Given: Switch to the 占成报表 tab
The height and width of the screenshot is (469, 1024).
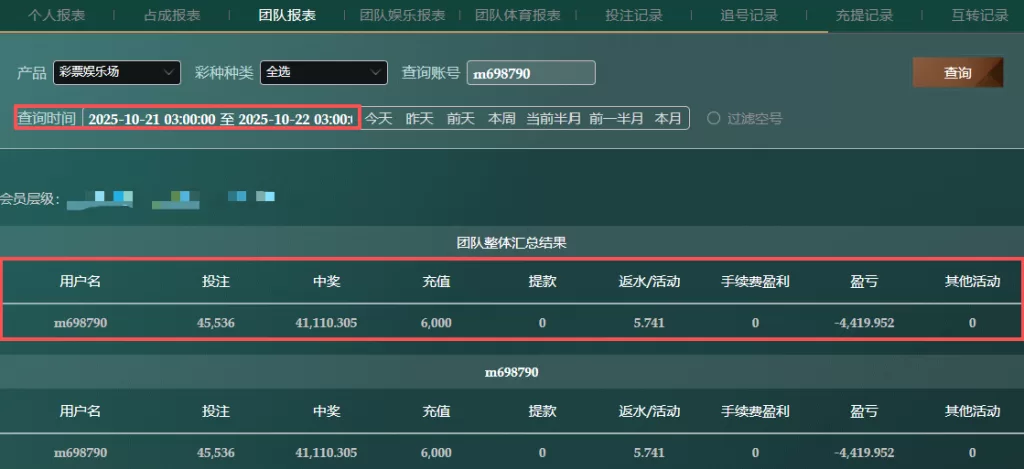Looking at the screenshot, I should [x=172, y=15].
